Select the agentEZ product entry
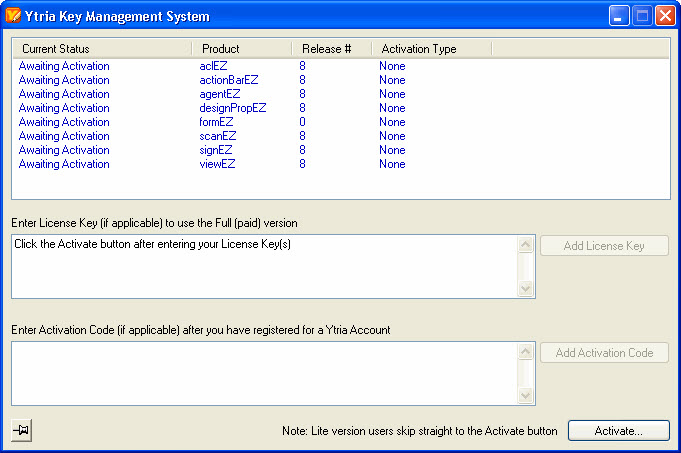The image size is (681, 453). click(220, 94)
